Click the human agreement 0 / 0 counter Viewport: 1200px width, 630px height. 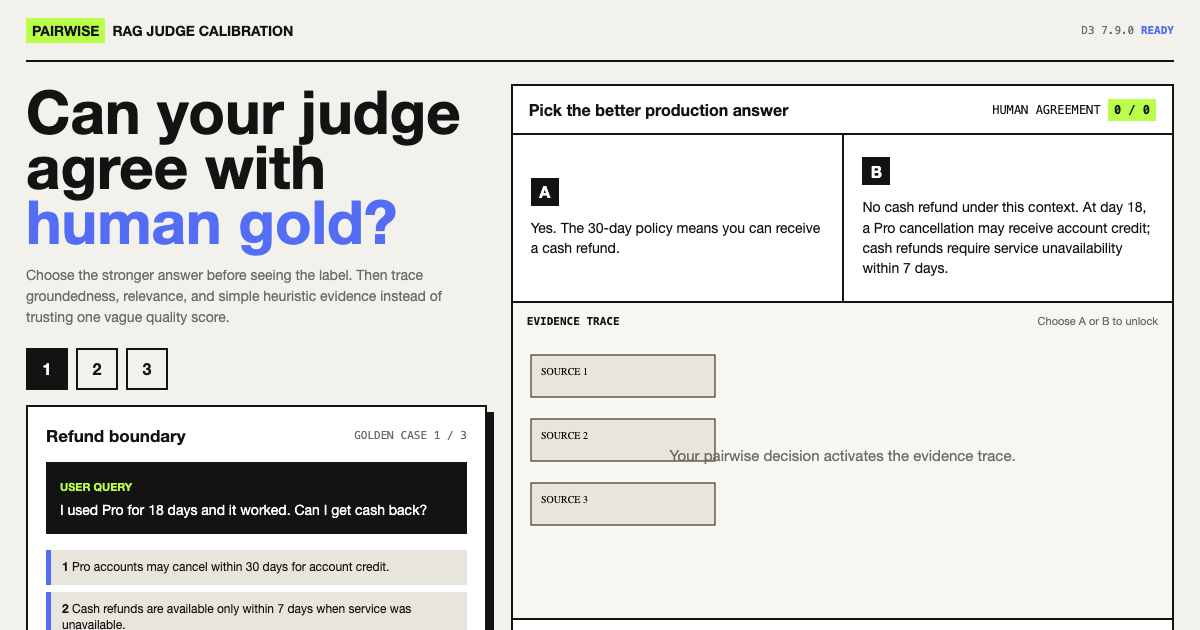[1132, 110]
